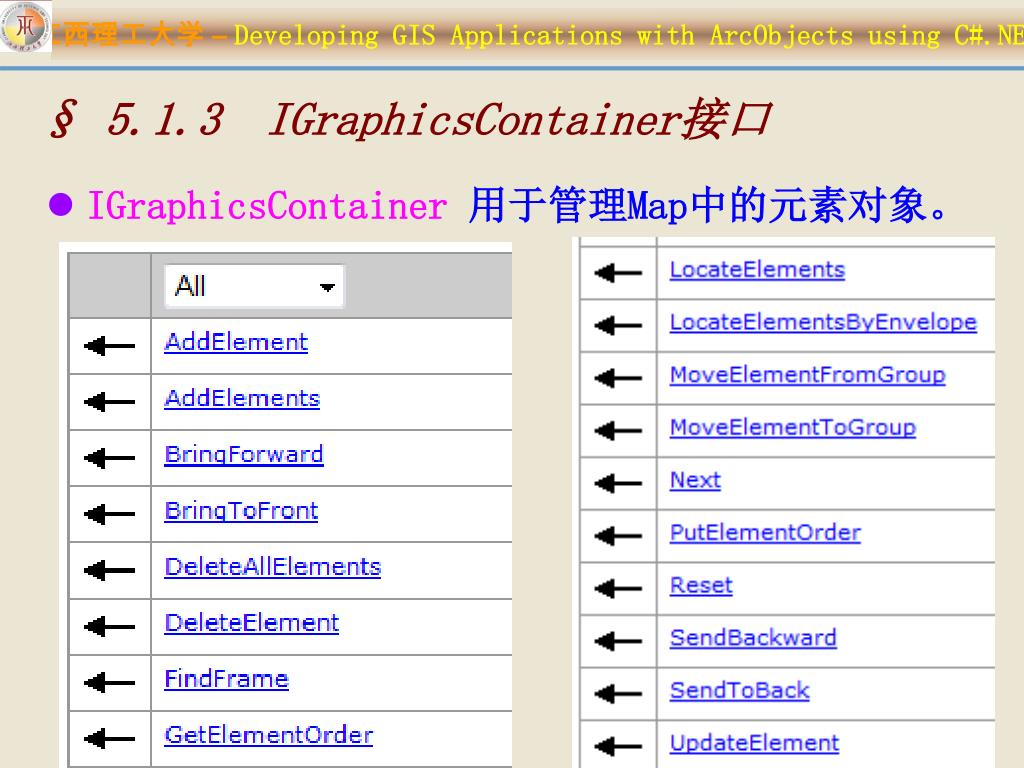Screen dimensions: 1024x768
Task: Click the method arrow icon beside SendToBack
Action: tap(618, 694)
